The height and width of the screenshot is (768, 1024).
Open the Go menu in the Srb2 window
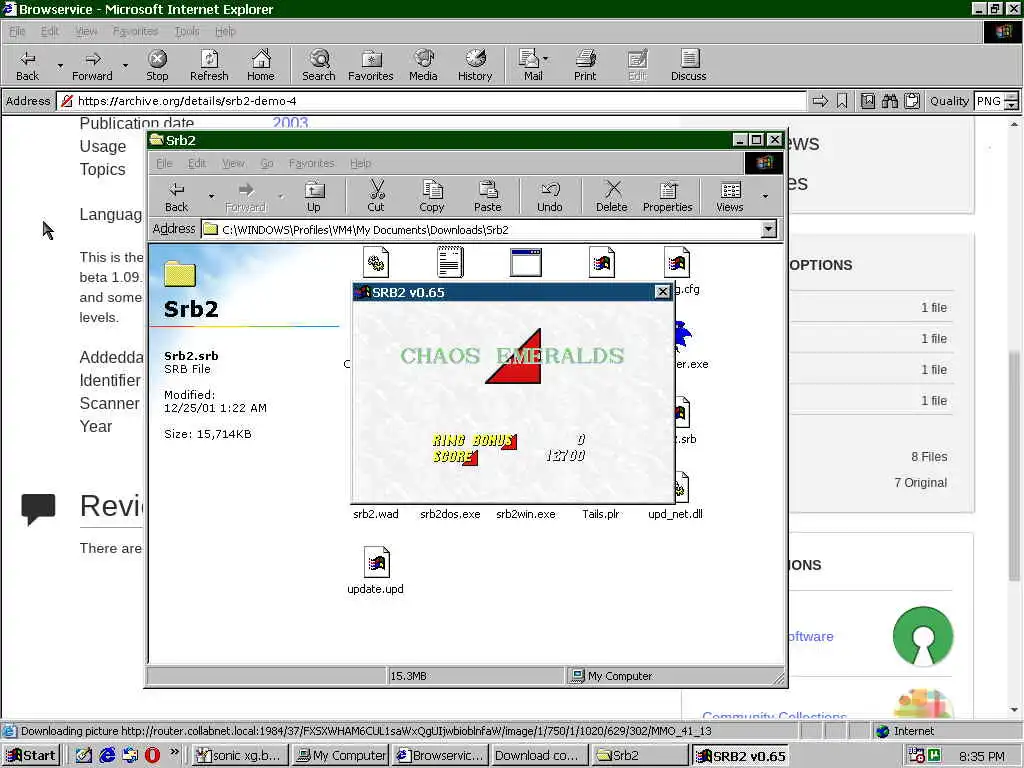pyautogui.click(x=266, y=163)
